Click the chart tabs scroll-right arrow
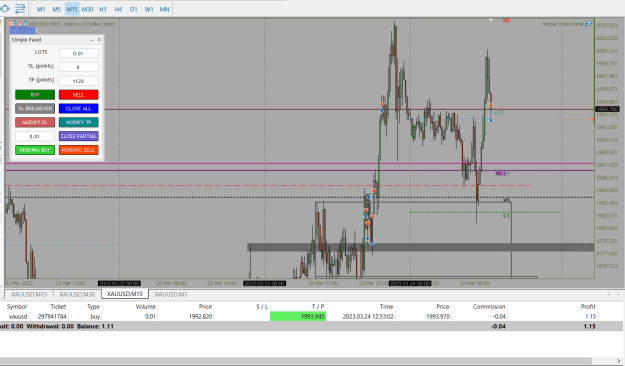Screen dimensions: 625x366 618,294
